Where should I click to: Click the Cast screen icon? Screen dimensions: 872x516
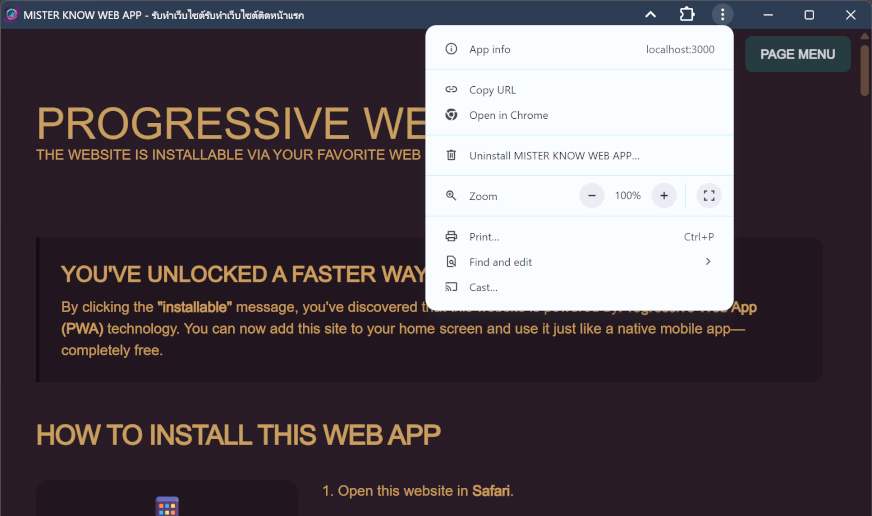451,287
